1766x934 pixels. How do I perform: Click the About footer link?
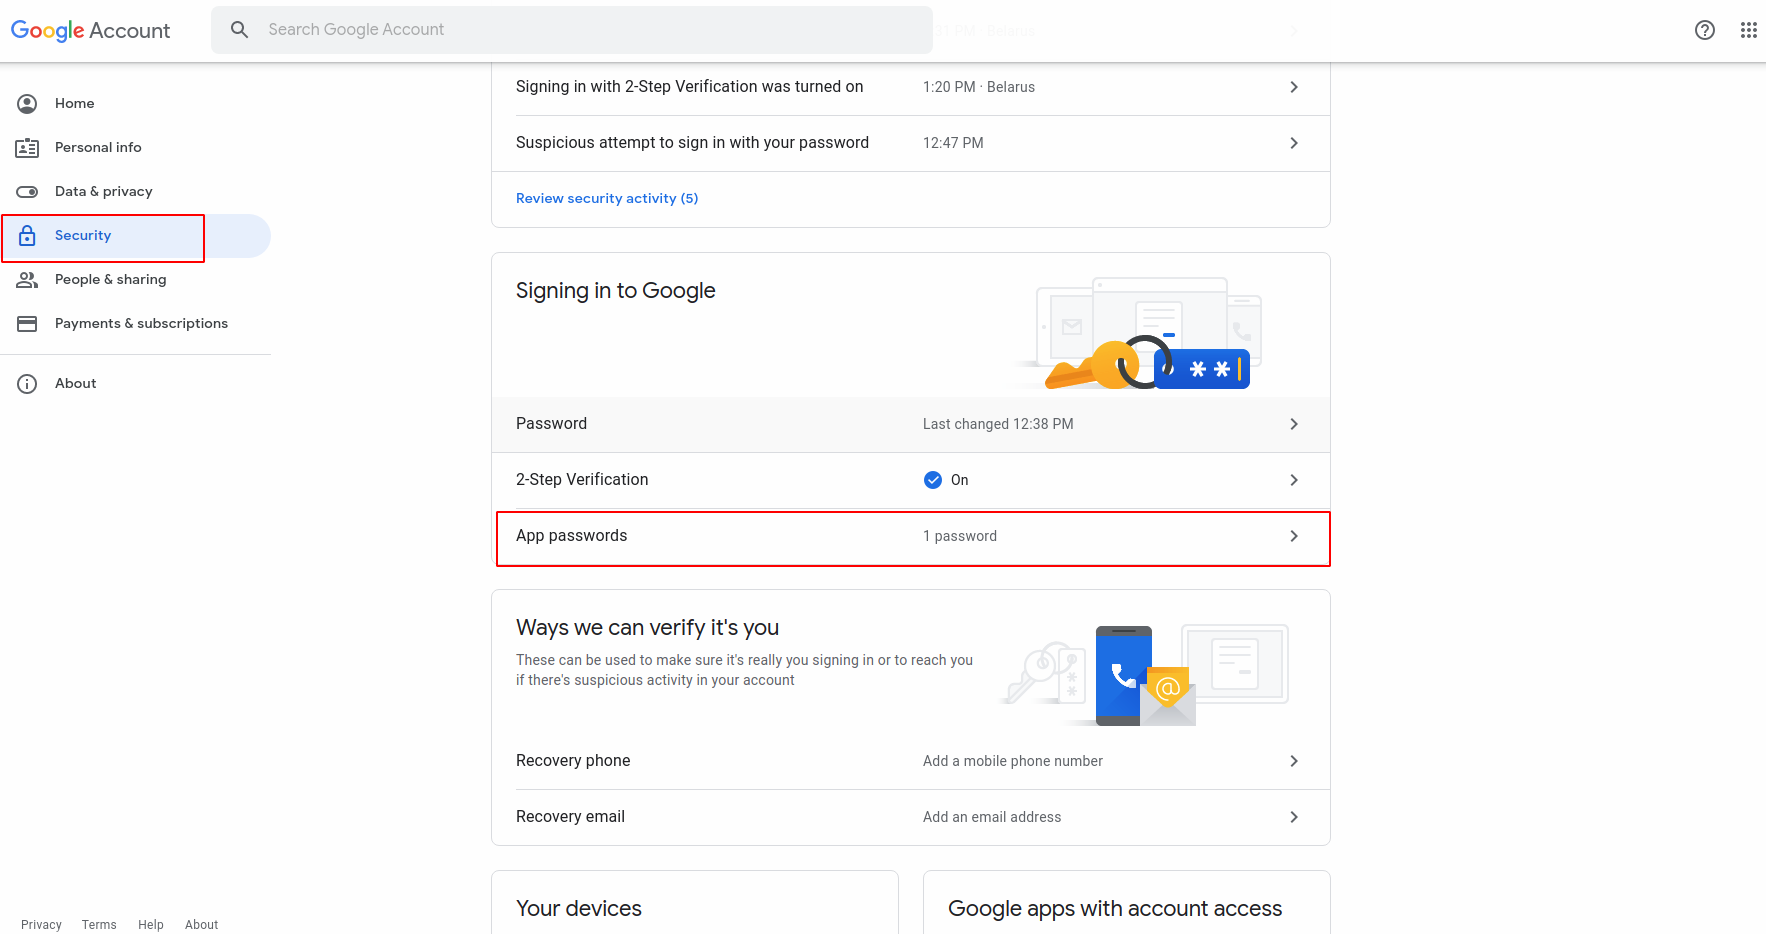[x=201, y=925]
